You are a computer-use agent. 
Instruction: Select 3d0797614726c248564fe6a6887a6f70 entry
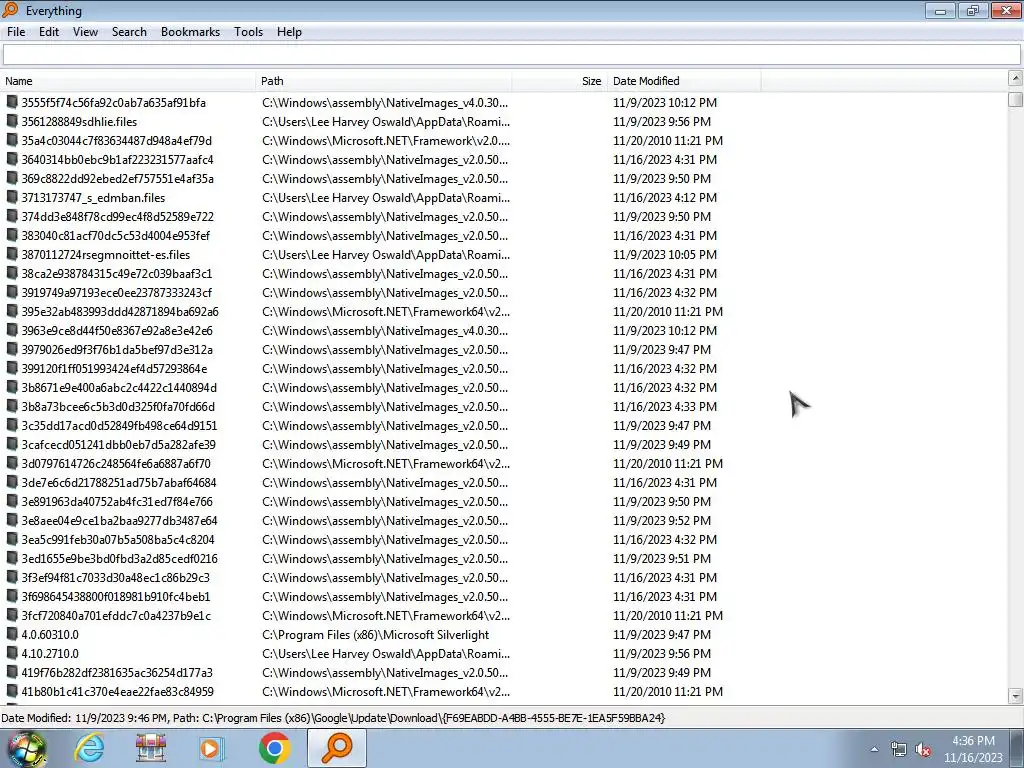click(x=116, y=463)
